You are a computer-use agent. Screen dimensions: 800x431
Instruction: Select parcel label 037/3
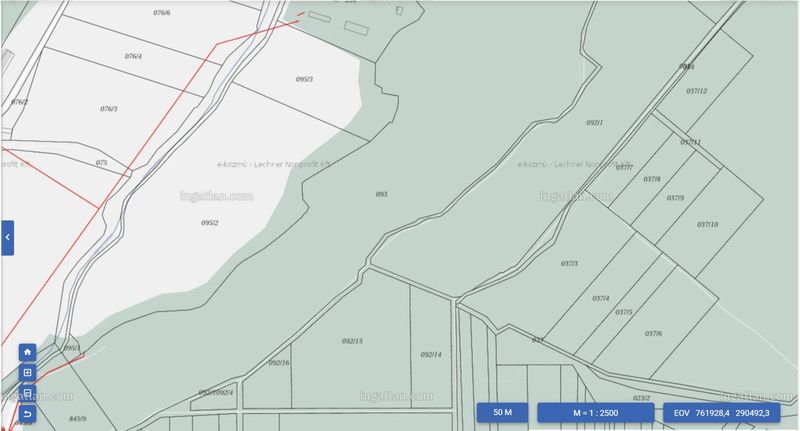tap(569, 264)
